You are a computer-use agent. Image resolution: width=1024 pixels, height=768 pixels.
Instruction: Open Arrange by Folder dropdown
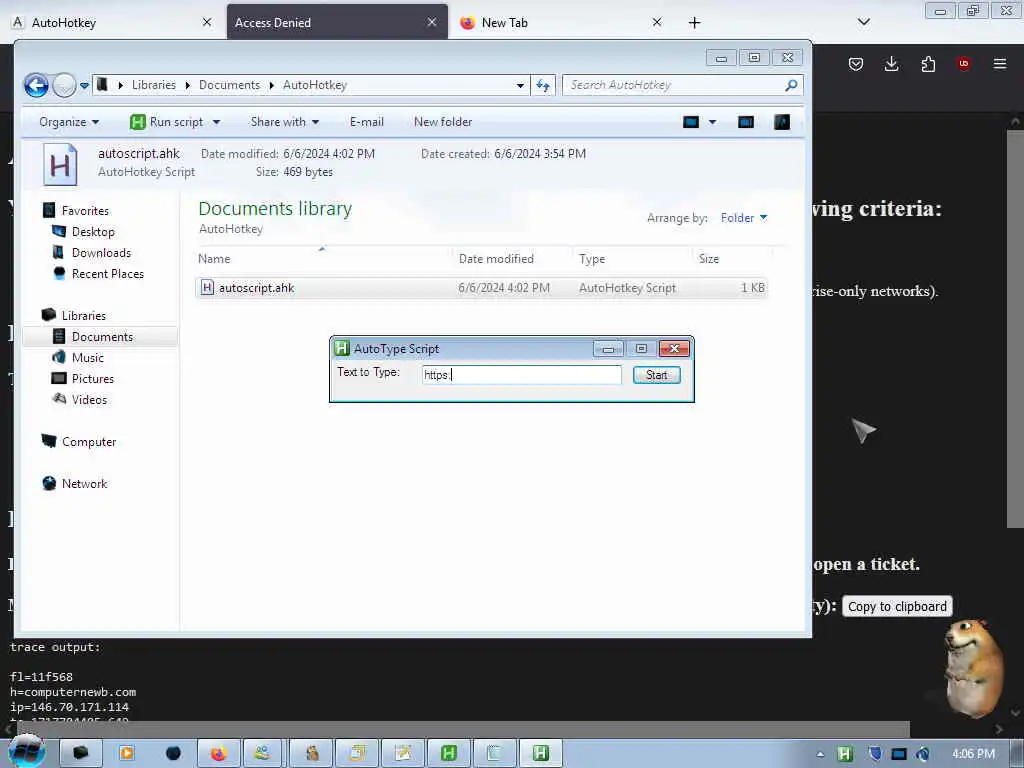(744, 218)
